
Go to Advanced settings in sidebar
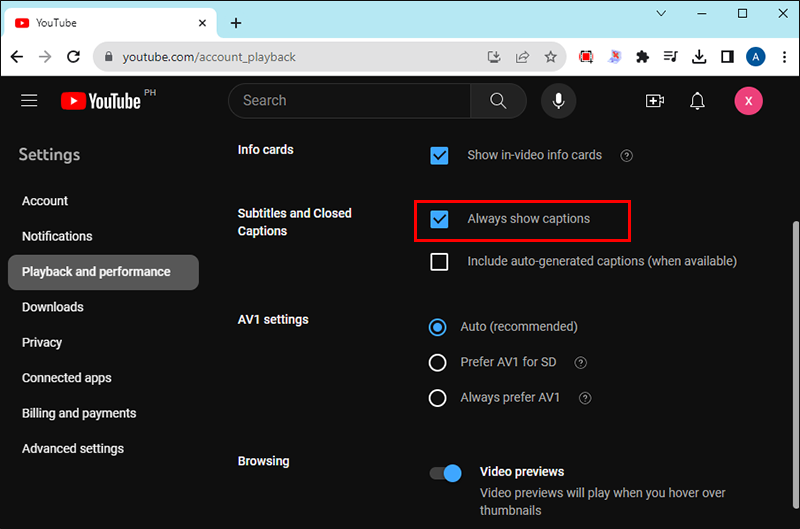[x=73, y=449]
